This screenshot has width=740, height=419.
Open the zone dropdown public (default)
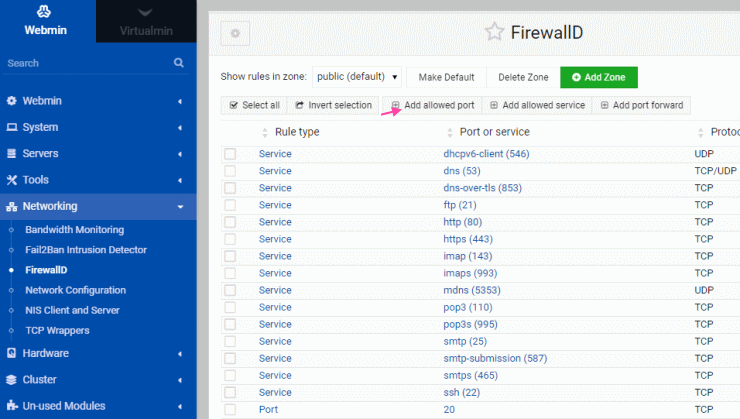[x=357, y=77]
